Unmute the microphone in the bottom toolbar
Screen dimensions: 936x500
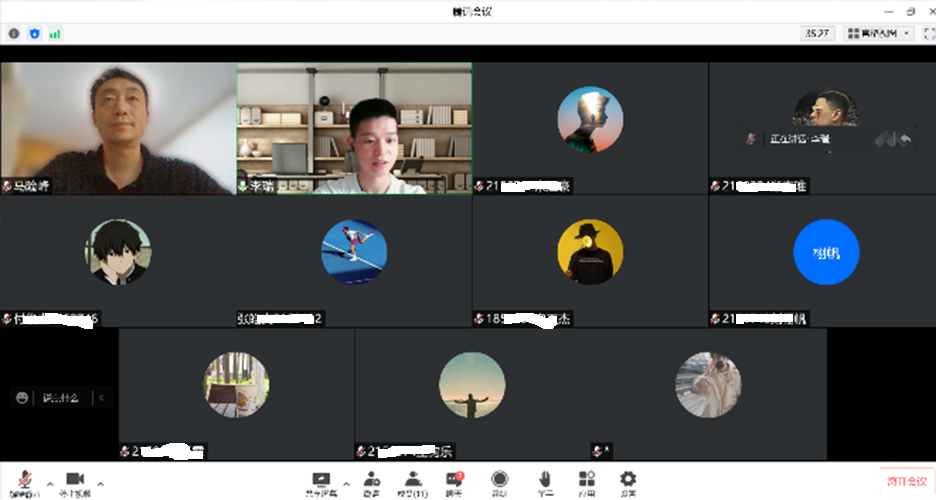(24, 483)
